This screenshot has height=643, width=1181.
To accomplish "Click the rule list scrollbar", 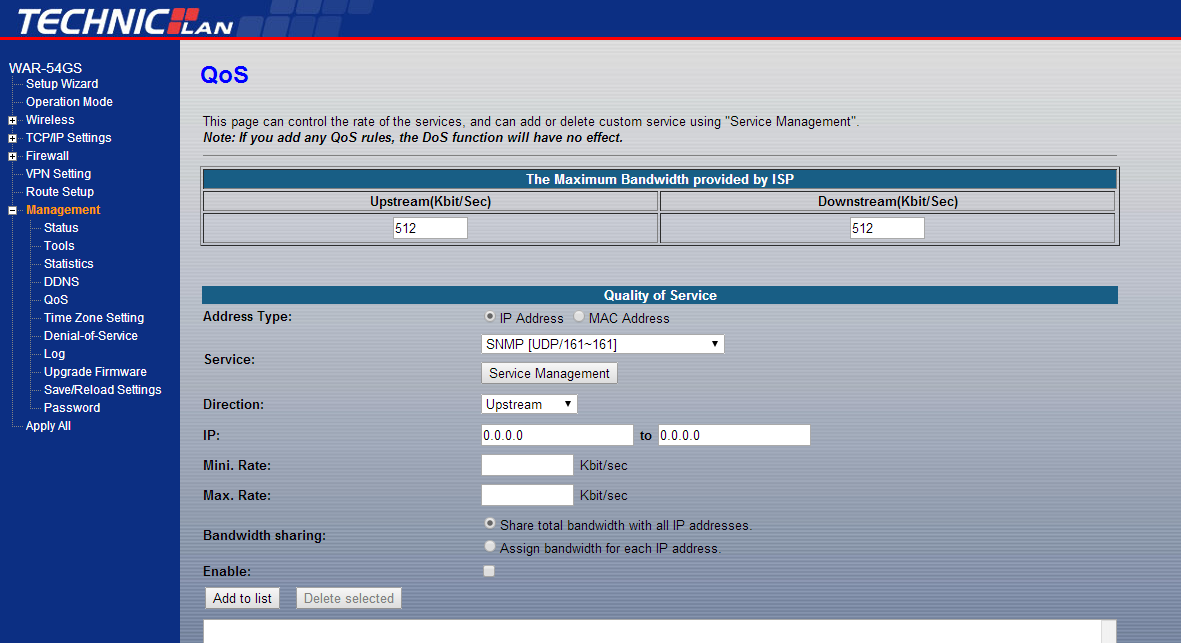I will 1108,631.
